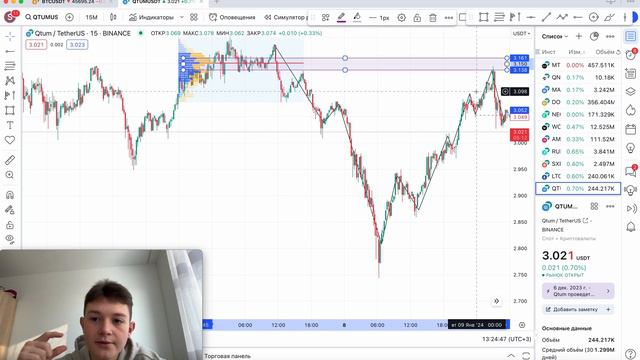Lock the selected drawing

pos(417,18)
